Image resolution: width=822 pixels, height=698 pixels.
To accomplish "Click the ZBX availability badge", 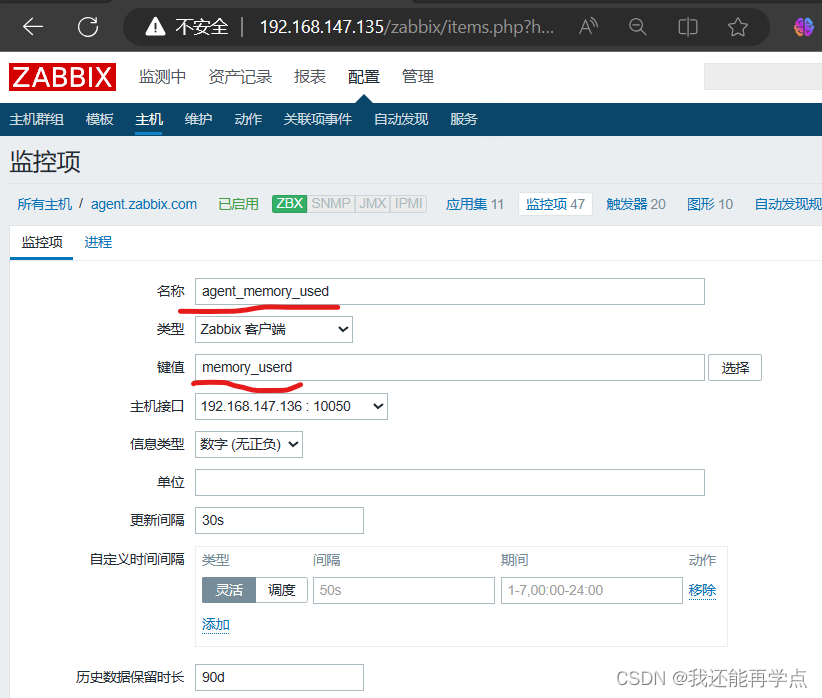I will point(289,203).
